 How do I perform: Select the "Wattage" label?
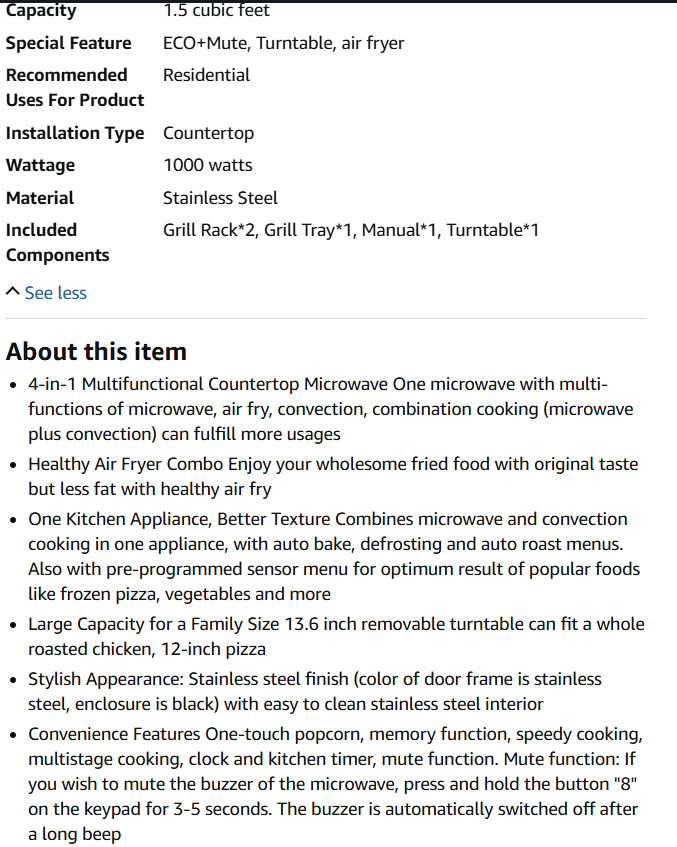41,165
